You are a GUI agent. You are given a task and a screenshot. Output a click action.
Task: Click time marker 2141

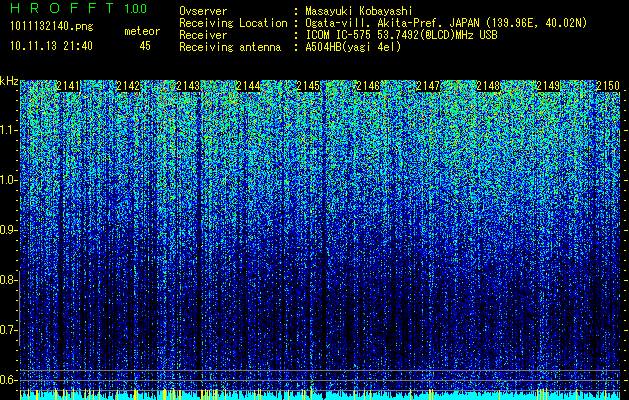tap(69, 86)
